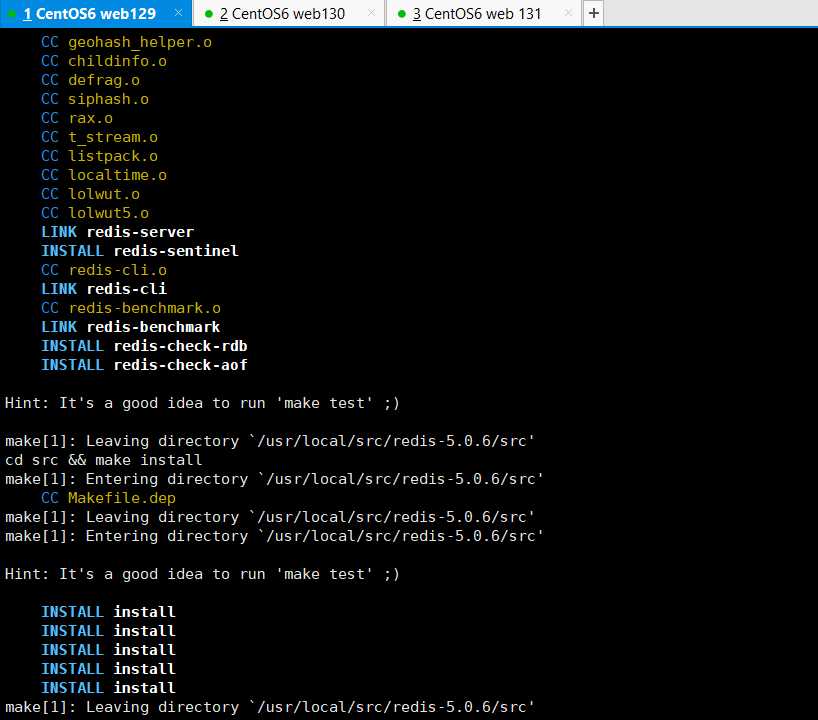Click the 'INSTALL redis-check-aof' line
This screenshot has height=720, width=818.
[x=145, y=365]
